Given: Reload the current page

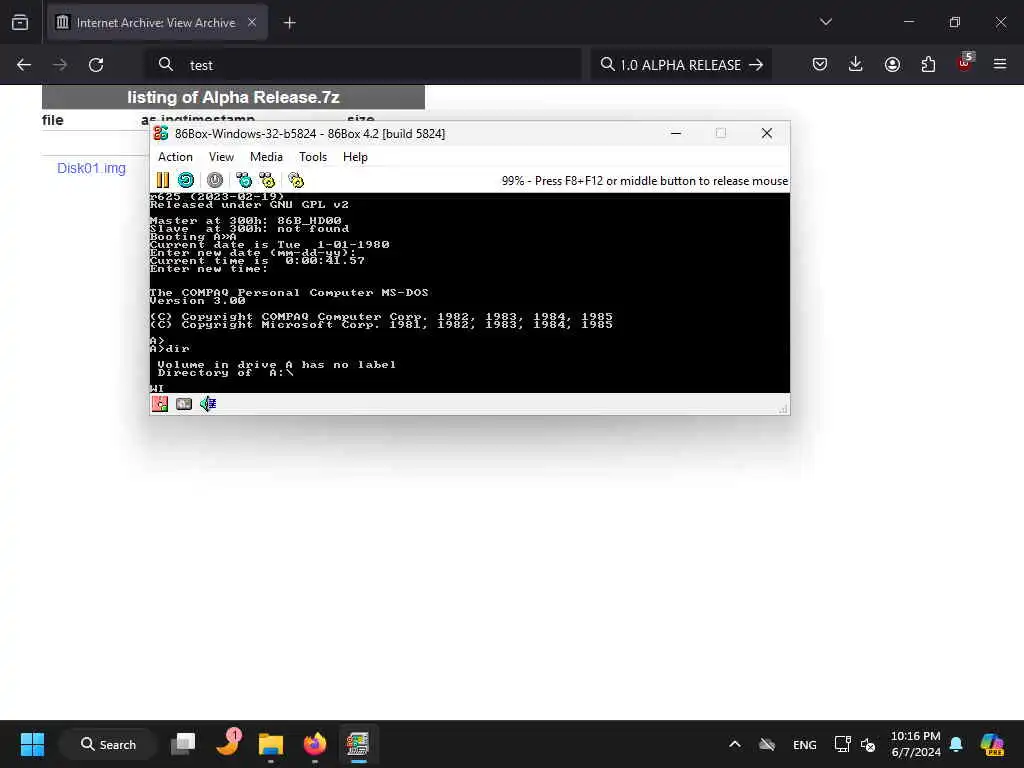Looking at the screenshot, I should point(96,65).
